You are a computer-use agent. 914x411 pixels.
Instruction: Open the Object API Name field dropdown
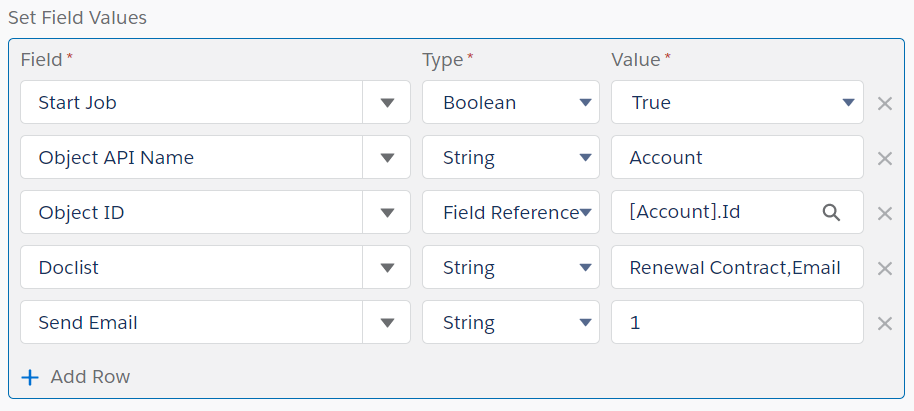tap(387, 157)
